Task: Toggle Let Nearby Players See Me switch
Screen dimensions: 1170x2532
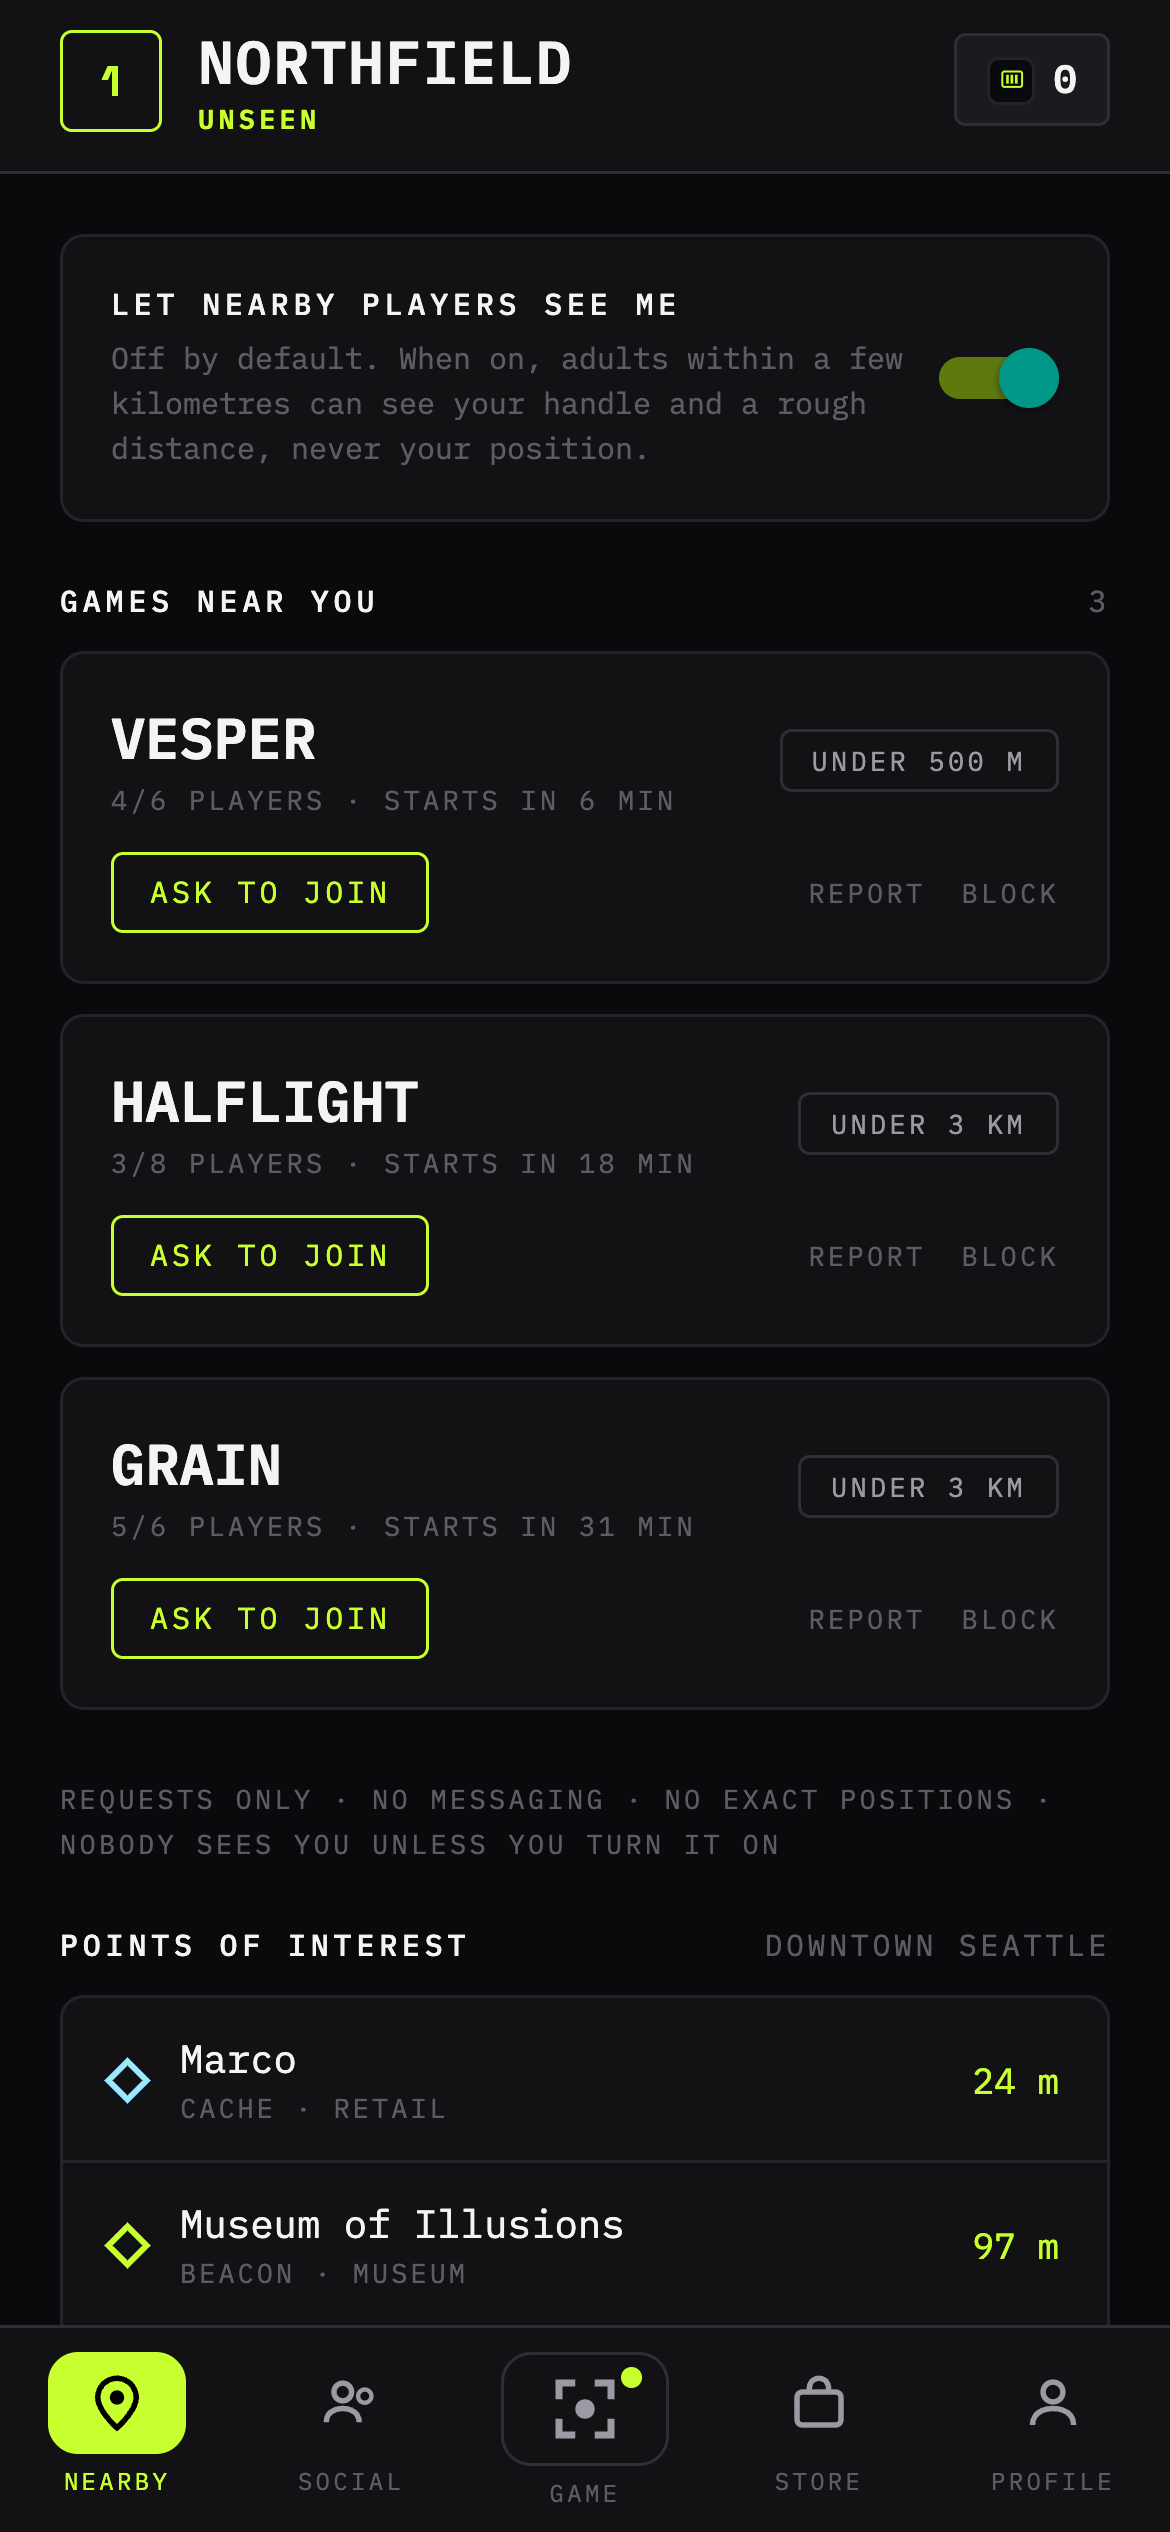Action: tap(999, 378)
